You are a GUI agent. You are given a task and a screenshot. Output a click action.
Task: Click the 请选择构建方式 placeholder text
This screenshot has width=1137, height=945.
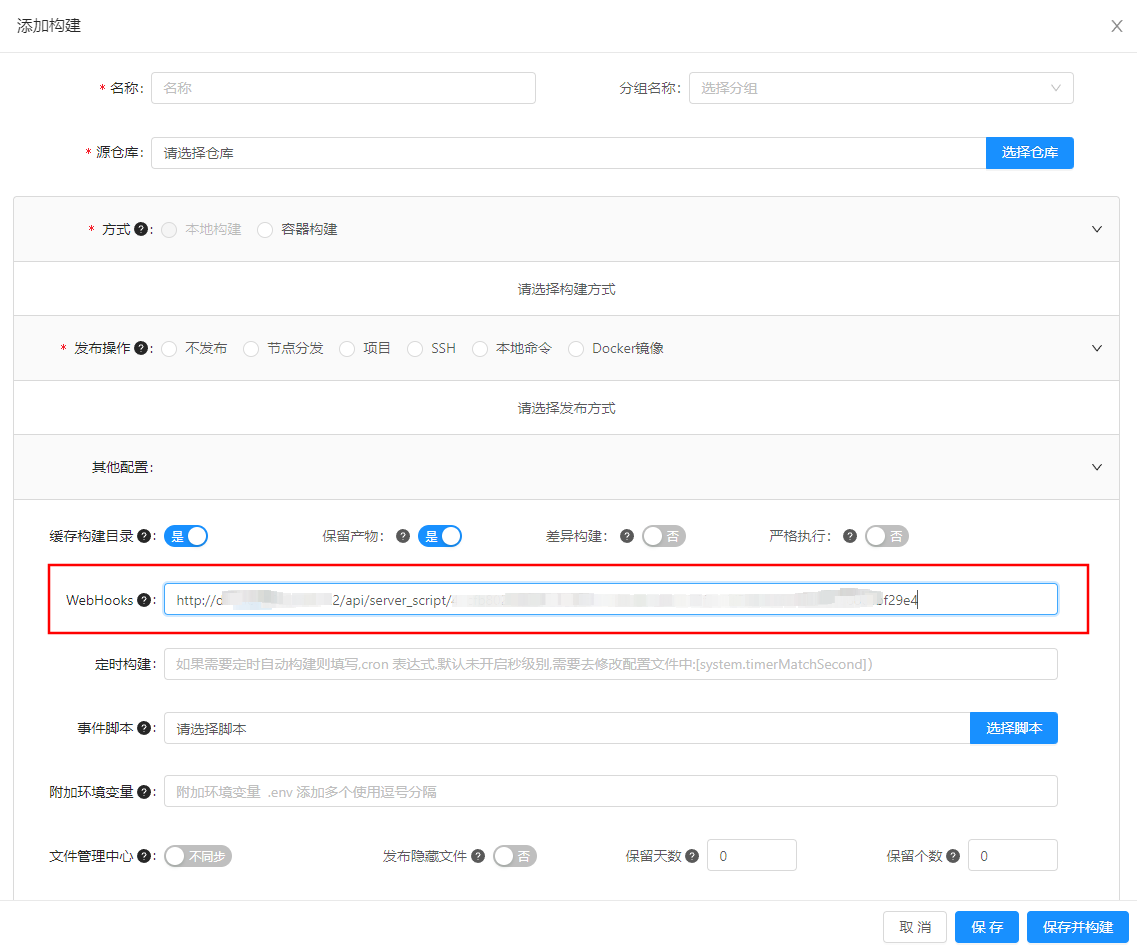566,289
